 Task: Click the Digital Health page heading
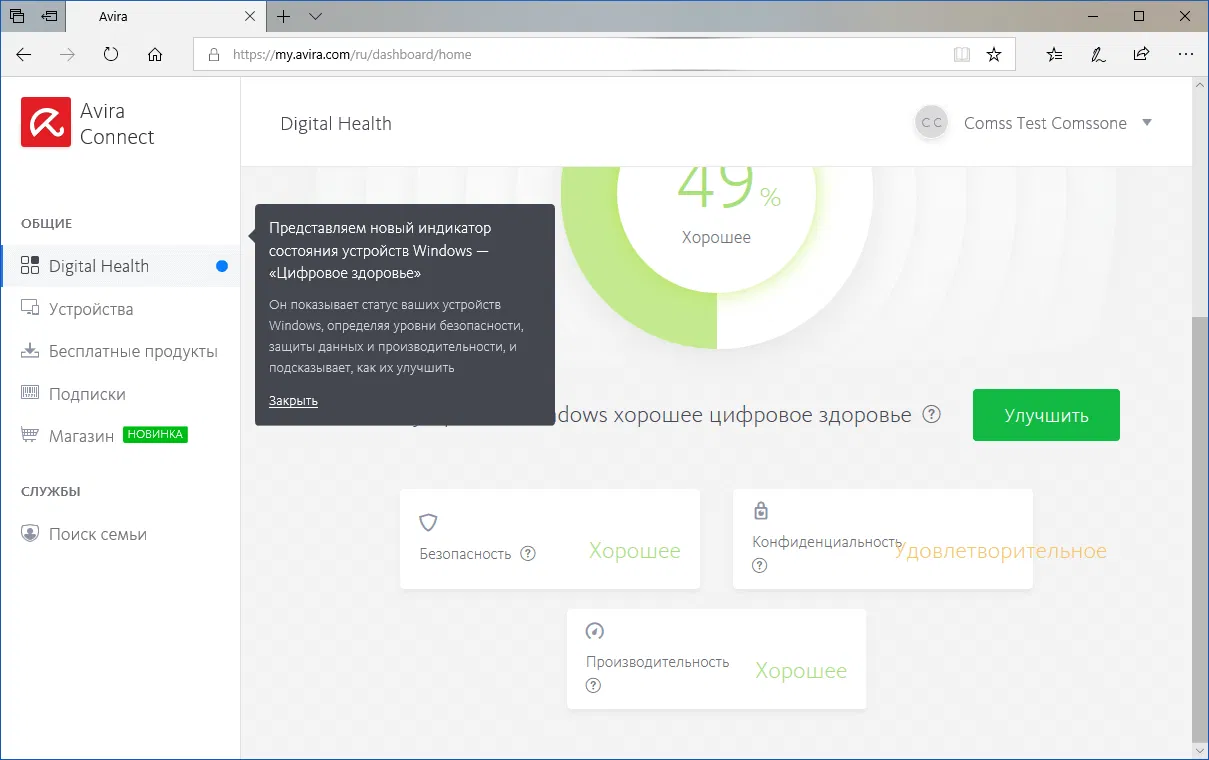336,124
